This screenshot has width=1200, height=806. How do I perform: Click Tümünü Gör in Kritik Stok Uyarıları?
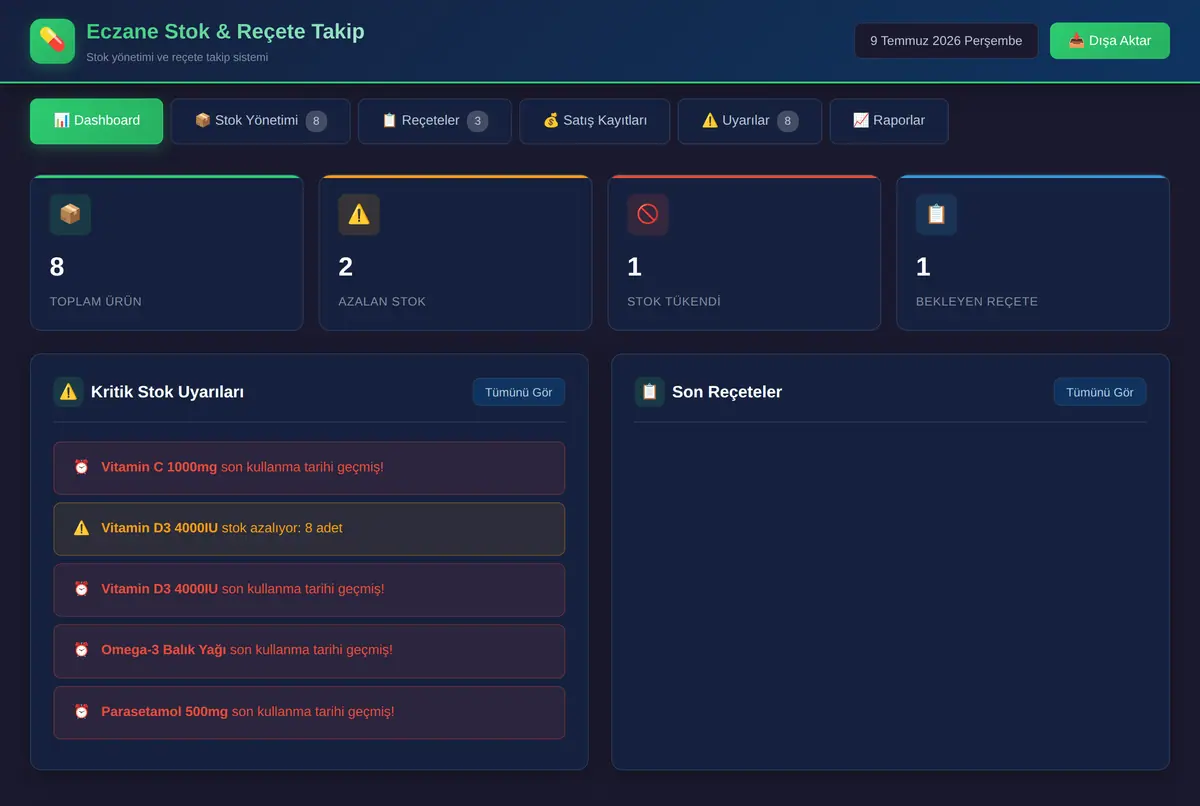pyautogui.click(x=519, y=392)
